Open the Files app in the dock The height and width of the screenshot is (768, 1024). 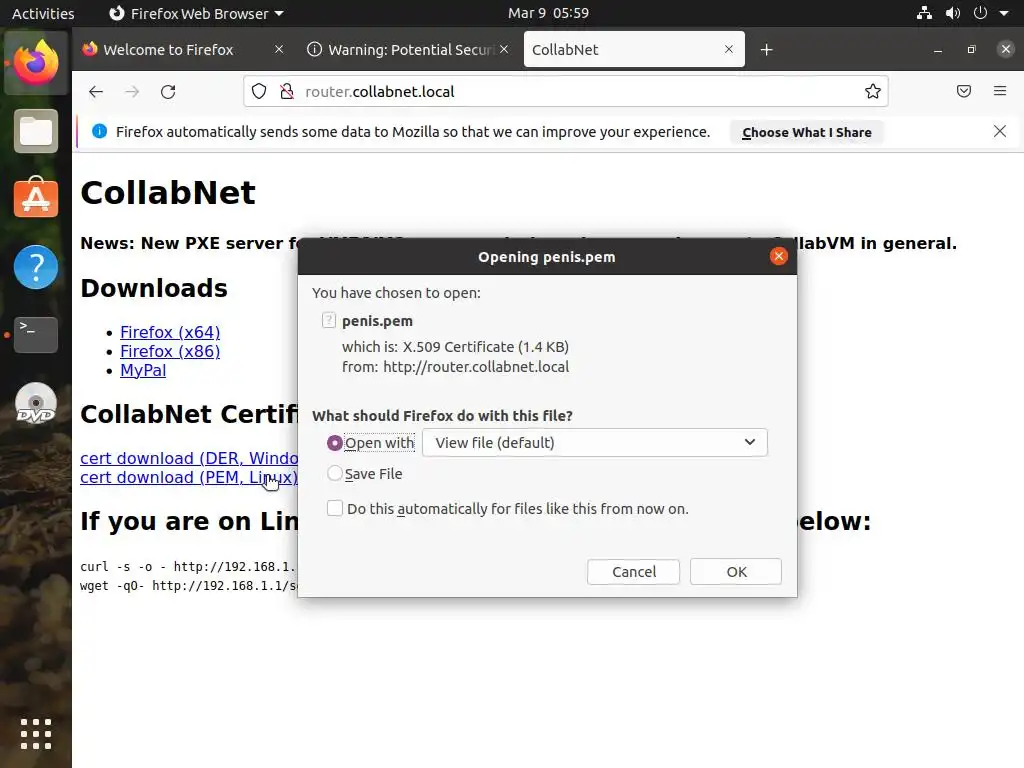(x=36, y=131)
